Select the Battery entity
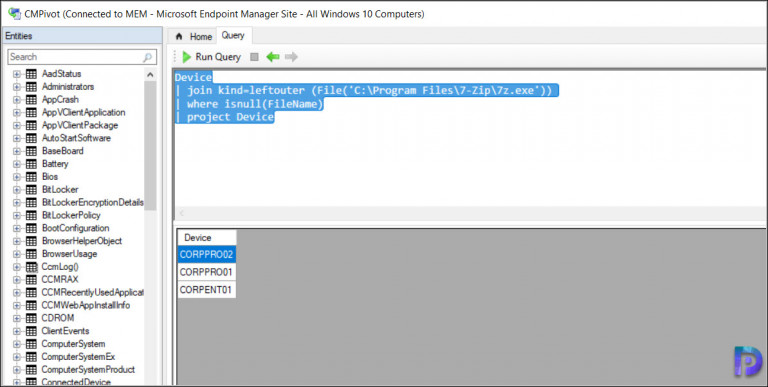This screenshot has width=768, height=387. coord(55,164)
